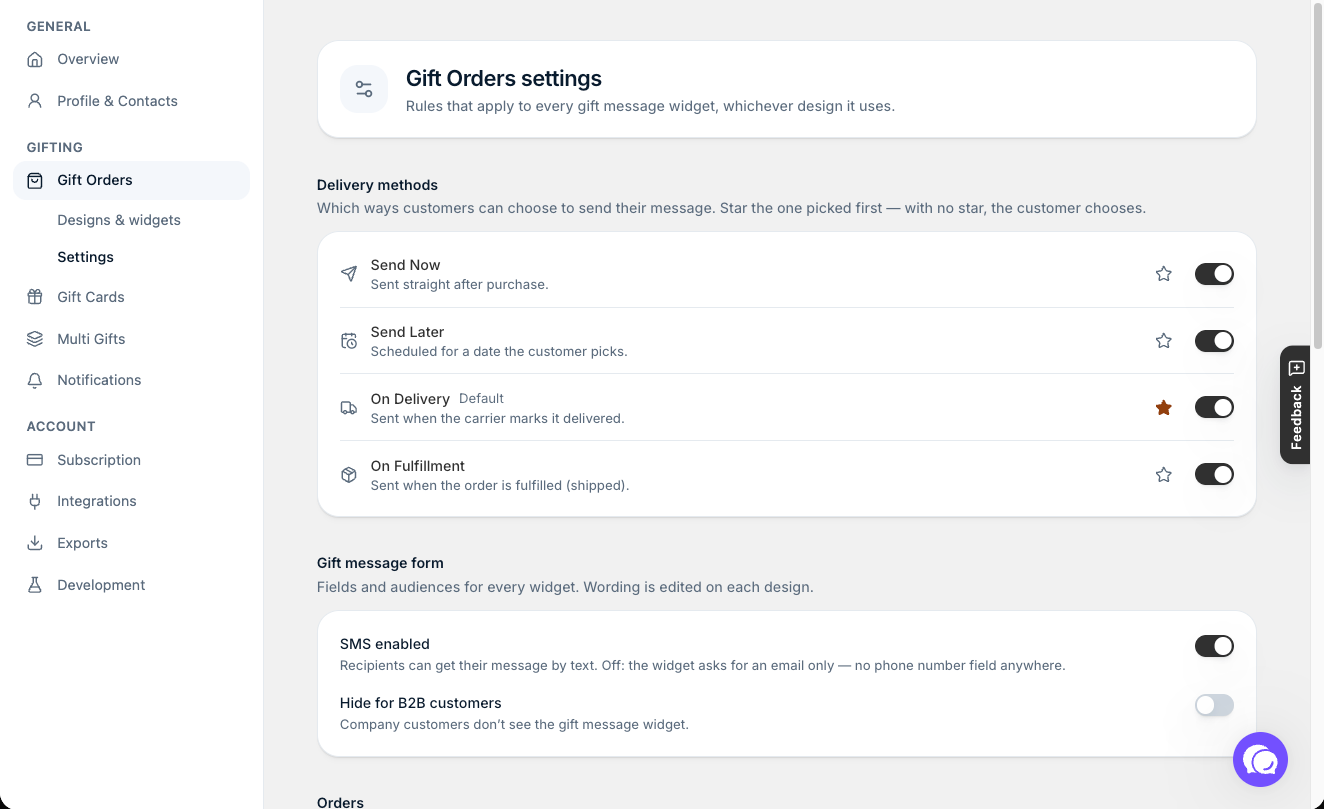Click the Send Later row title
Viewport: 1324px width, 809px height.
pos(407,332)
